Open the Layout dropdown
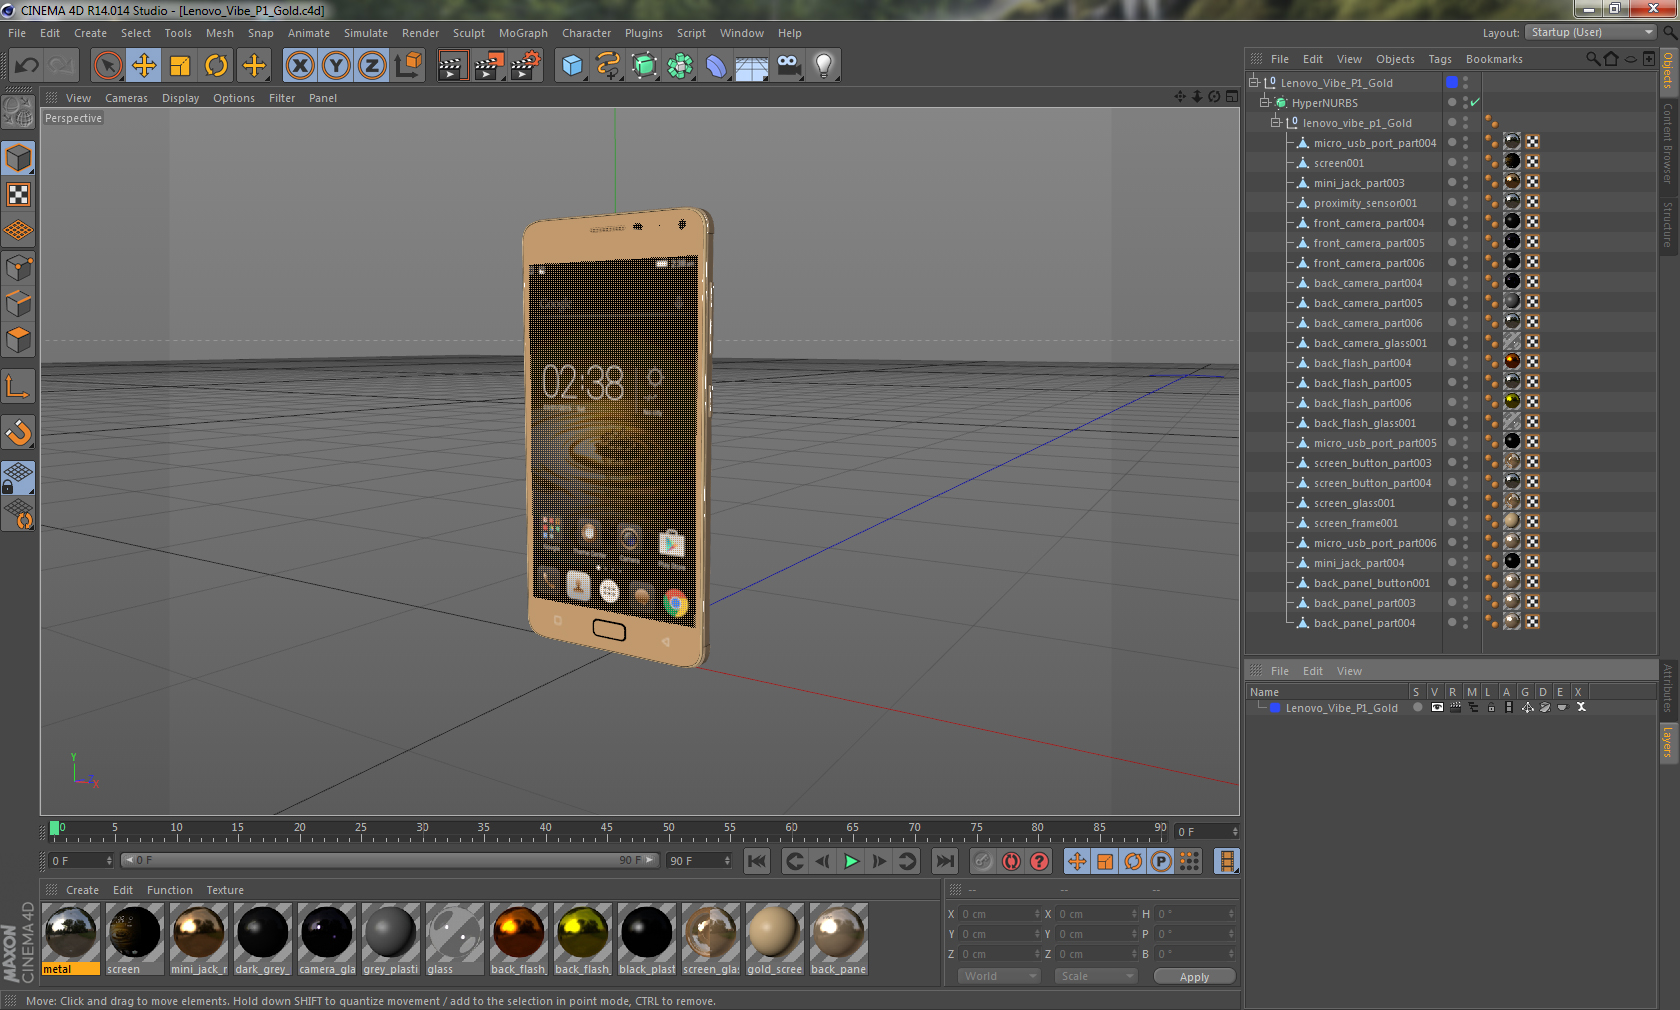The height and width of the screenshot is (1010, 1680). [1592, 32]
